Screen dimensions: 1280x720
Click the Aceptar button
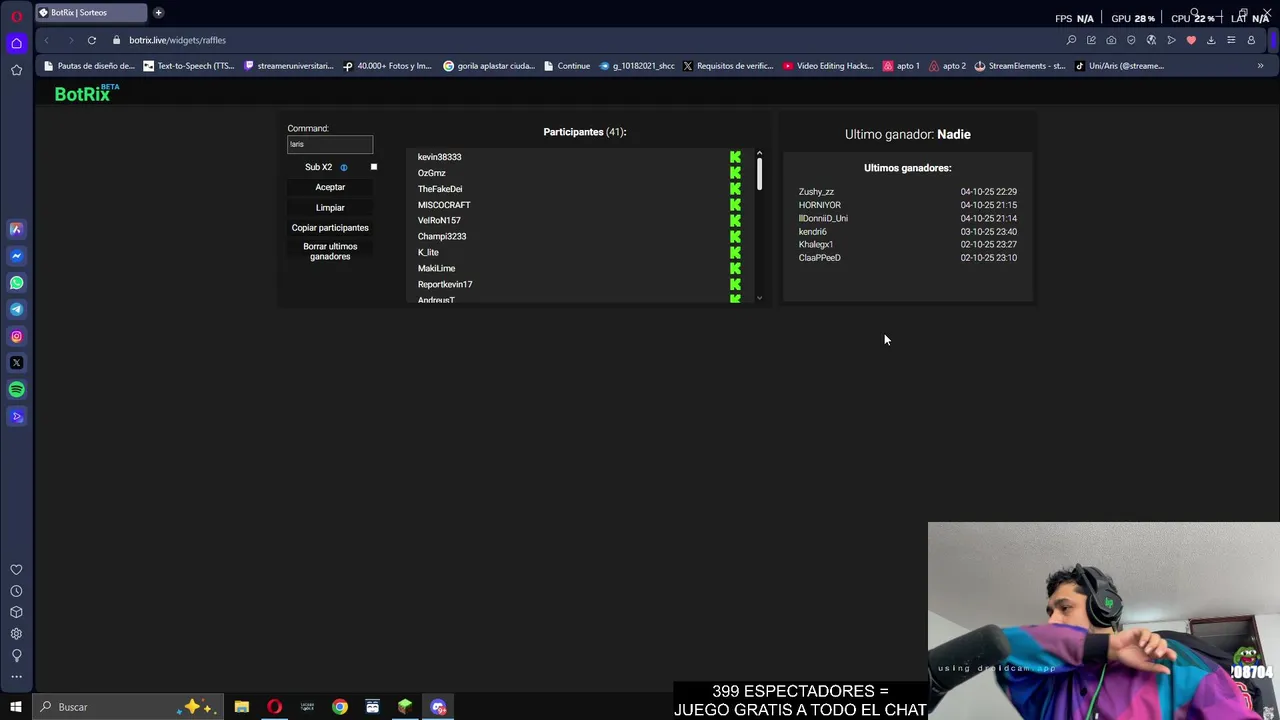click(330, 187)
